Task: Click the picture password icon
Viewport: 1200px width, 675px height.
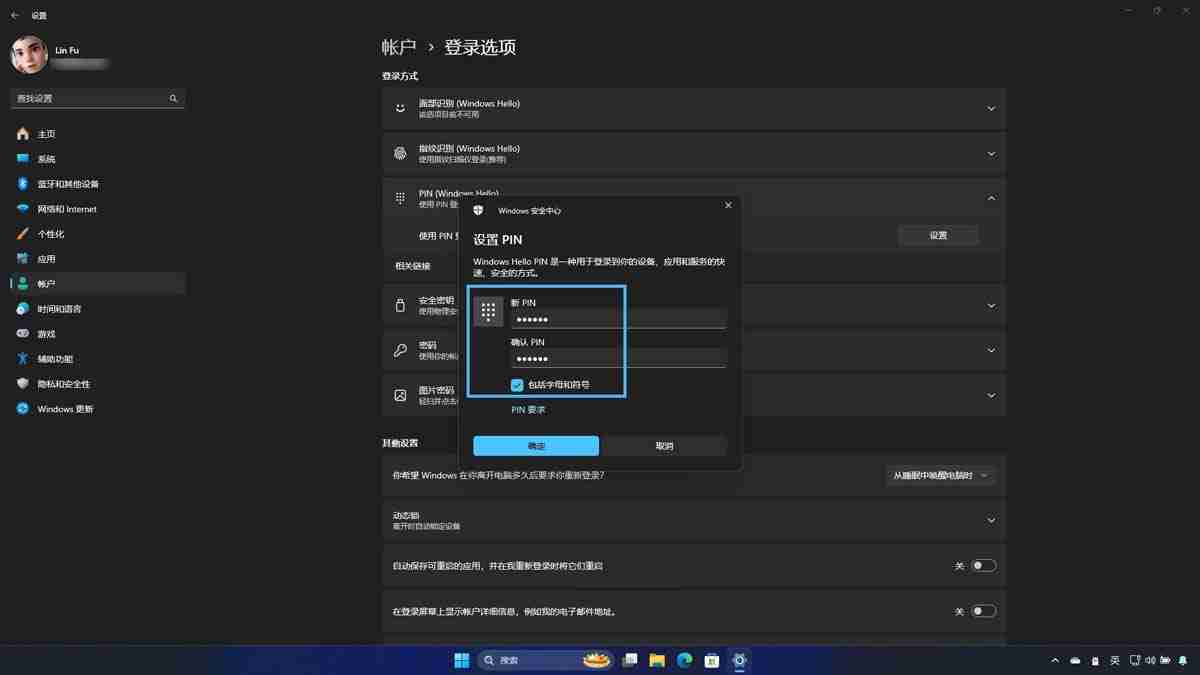Action: click(x=401, y=395)
